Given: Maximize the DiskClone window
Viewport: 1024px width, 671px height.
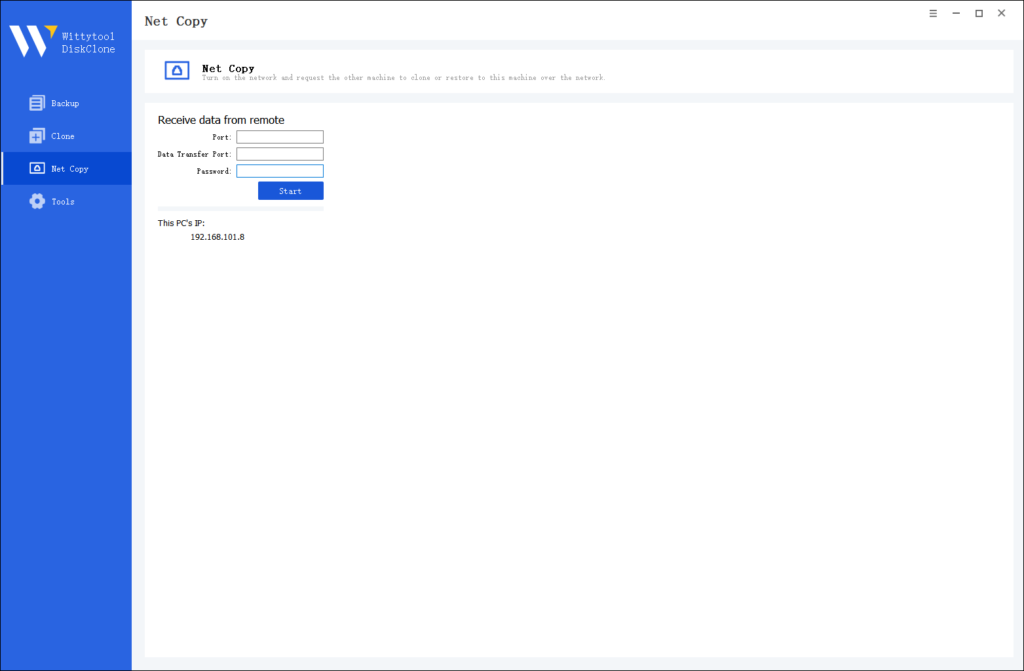Looking at the screenshot, I should click(979, 13).
